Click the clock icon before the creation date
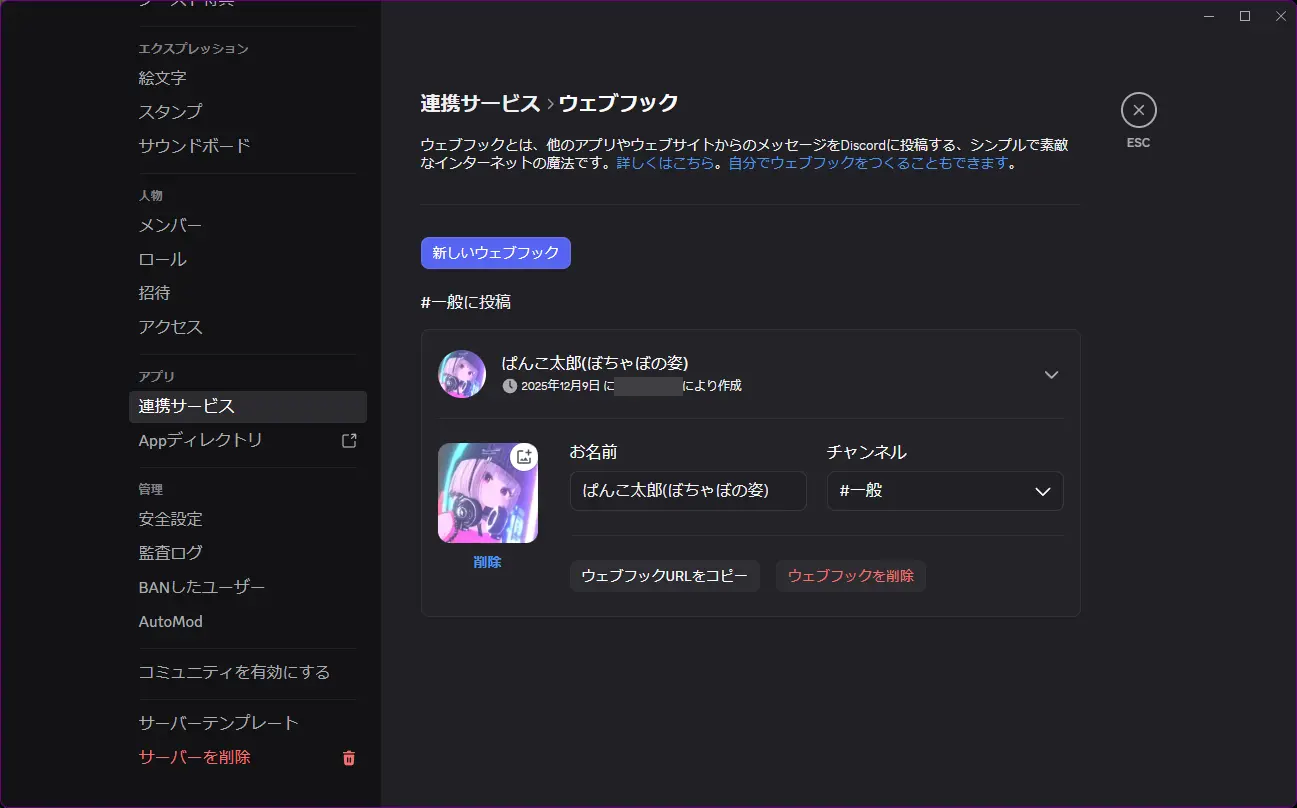The width and height of the screenshot is (1297, 808). coord(509,384)
